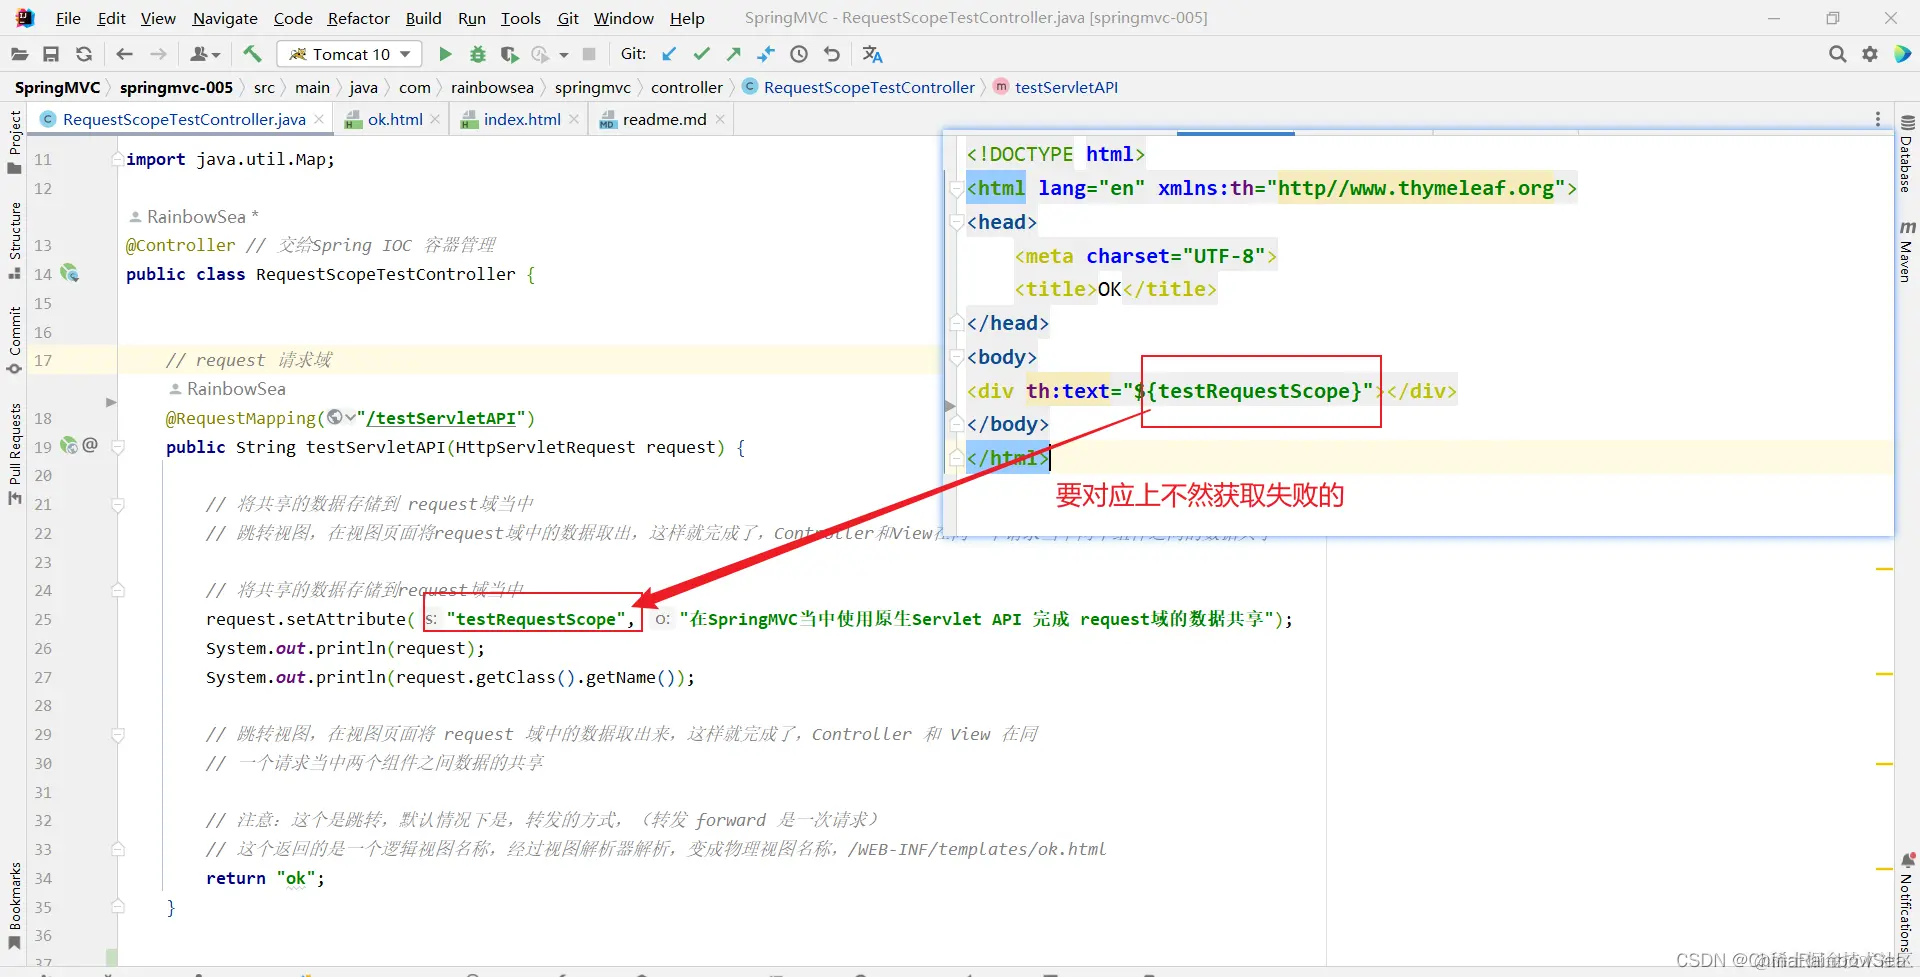This screenshot has width=1920, height=977.
Task: Click springmvc-005 in the breadcrumb
Action: (x=176, y=87)
